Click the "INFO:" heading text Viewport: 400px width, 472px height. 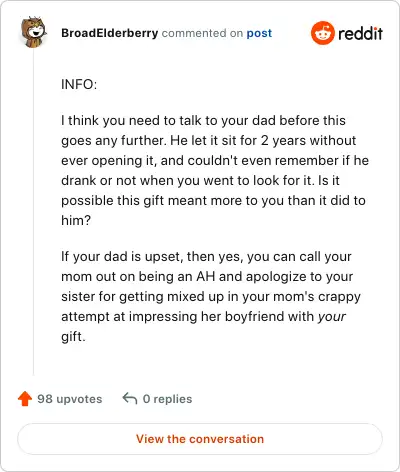pos(79,84)
